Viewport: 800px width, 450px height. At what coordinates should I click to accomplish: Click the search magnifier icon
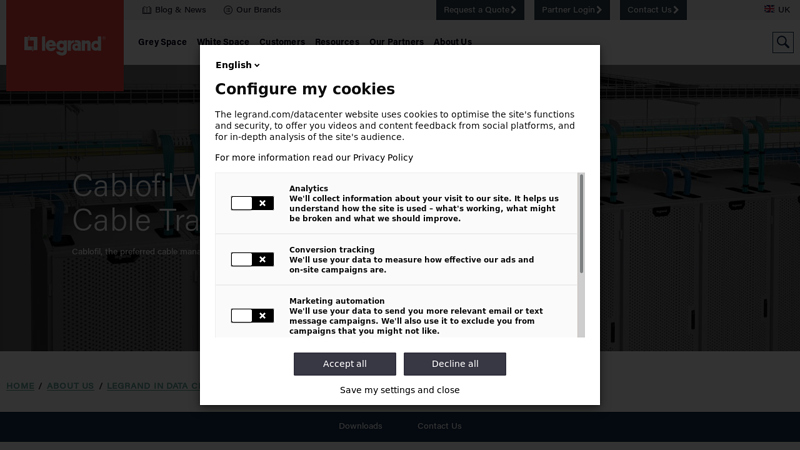click(782, 42)
